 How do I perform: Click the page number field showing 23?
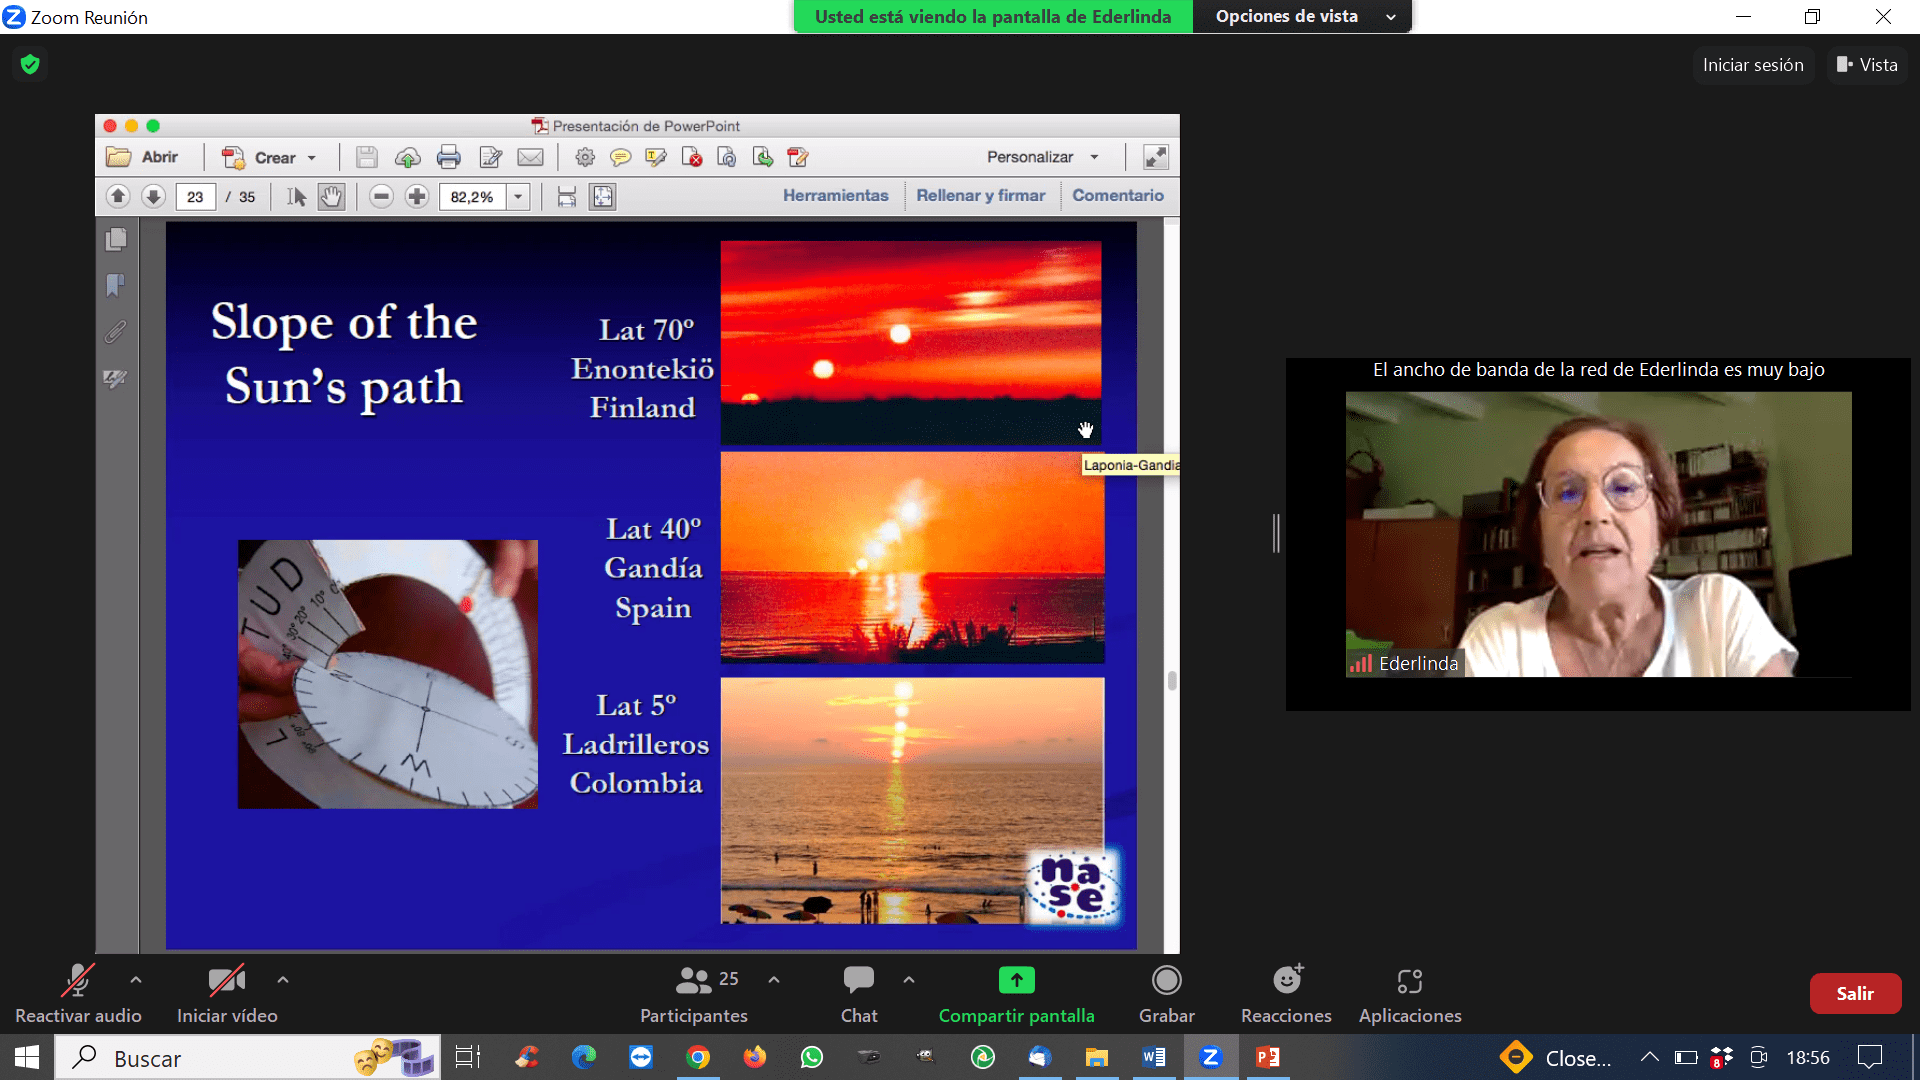click(x=195, y=197)
